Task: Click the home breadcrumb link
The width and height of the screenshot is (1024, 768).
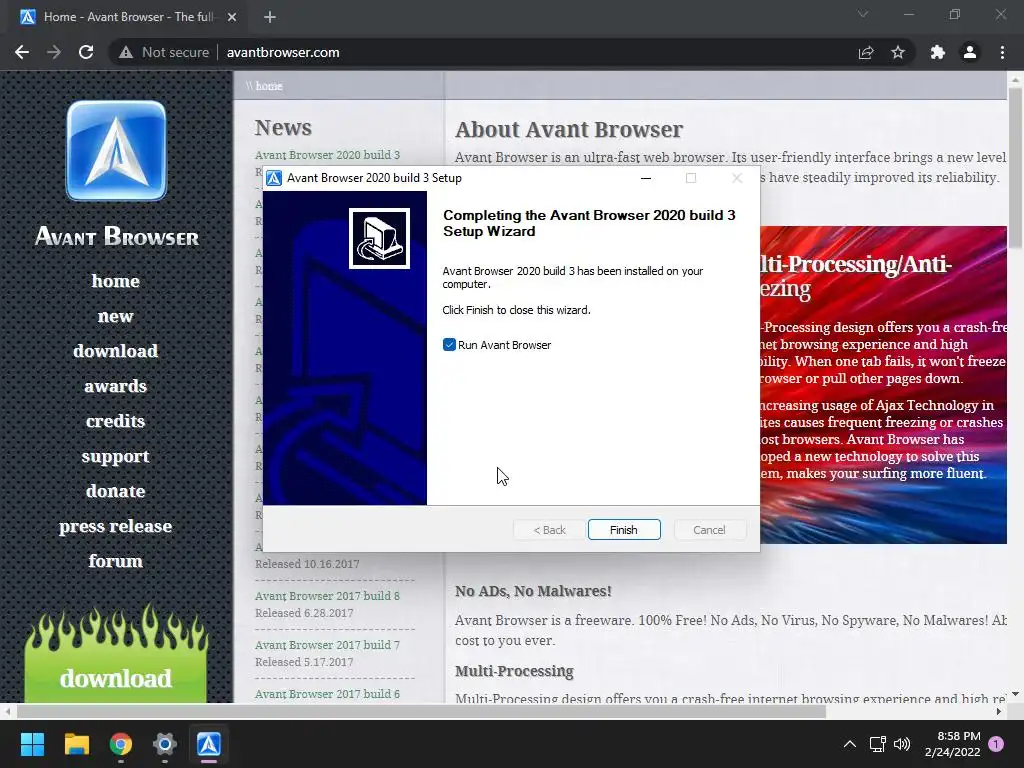Action: (269, 86)
